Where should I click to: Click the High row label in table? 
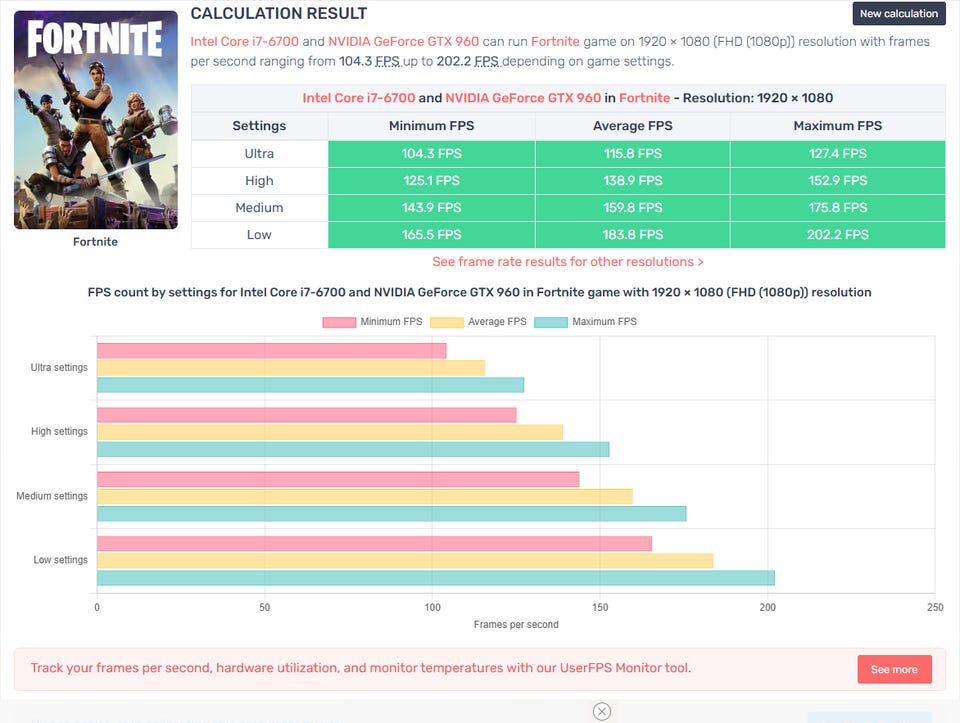coord(260,181)
